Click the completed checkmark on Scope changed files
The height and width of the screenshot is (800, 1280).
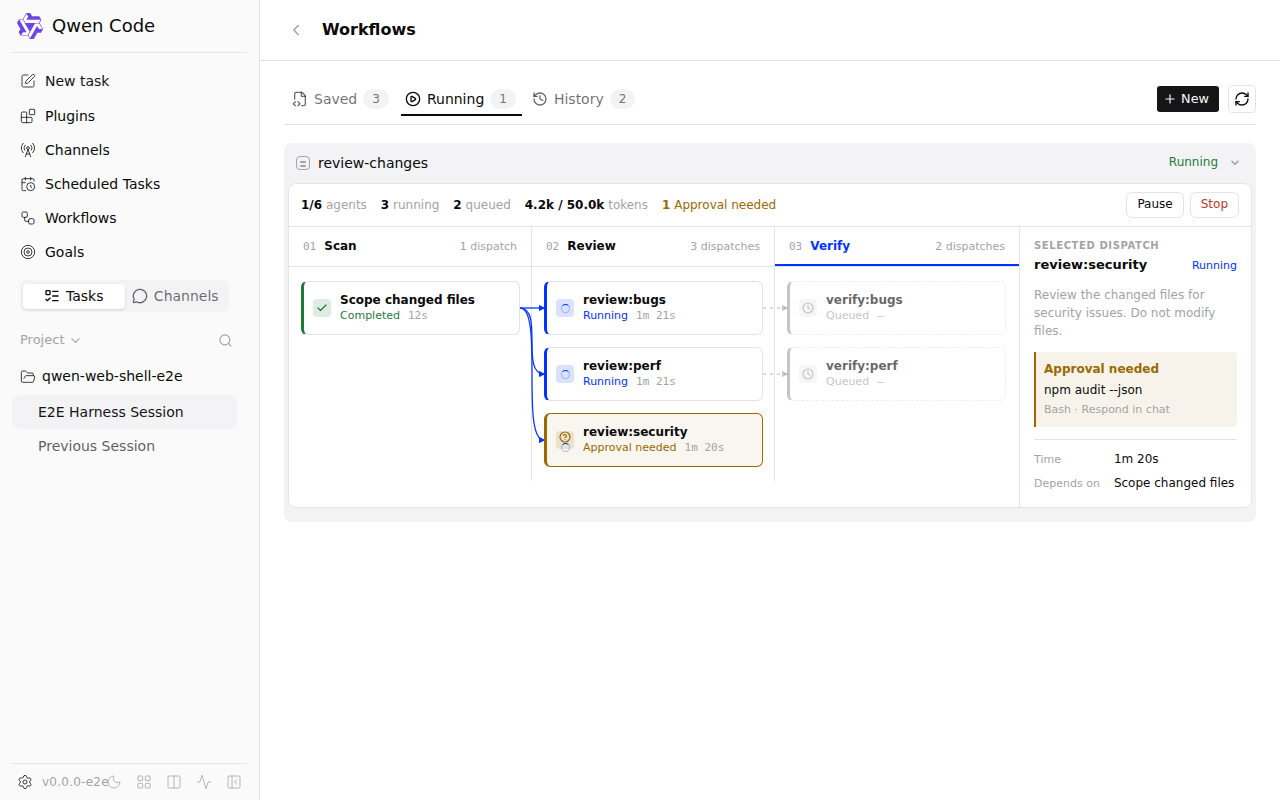click(322, 308)
